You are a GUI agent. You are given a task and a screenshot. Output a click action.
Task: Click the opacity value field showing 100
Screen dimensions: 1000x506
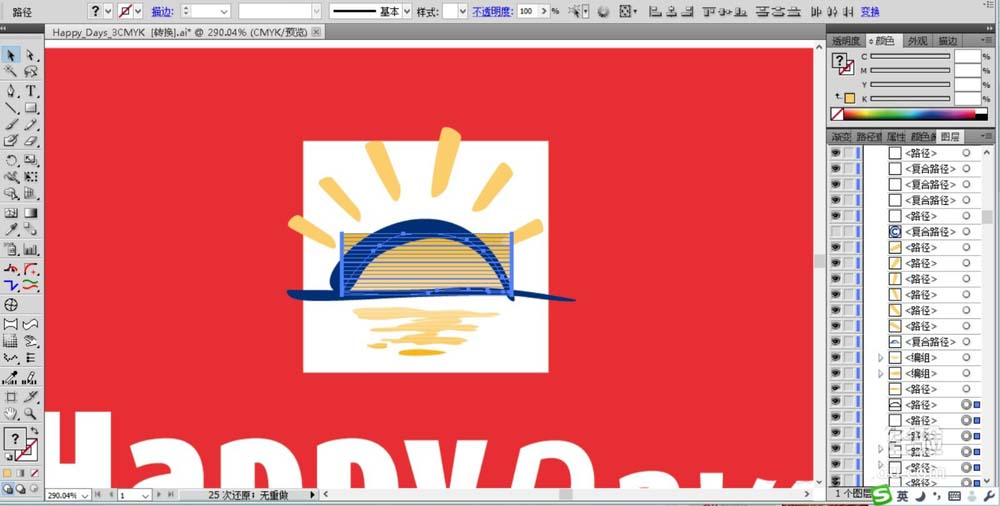[527, 11]
